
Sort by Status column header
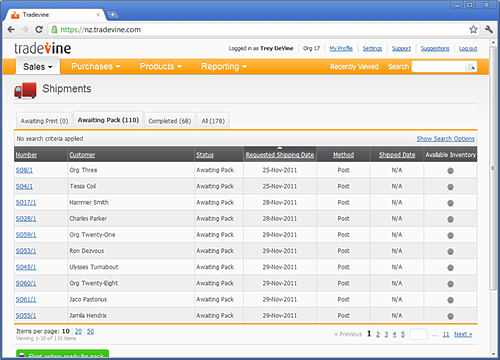tap(205, 155)
